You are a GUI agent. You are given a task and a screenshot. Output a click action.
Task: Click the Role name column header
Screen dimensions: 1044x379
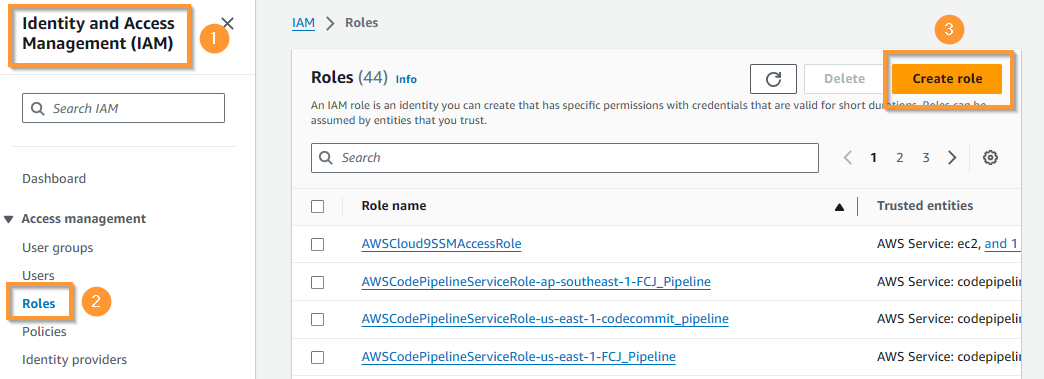click(x=393, y=206)
